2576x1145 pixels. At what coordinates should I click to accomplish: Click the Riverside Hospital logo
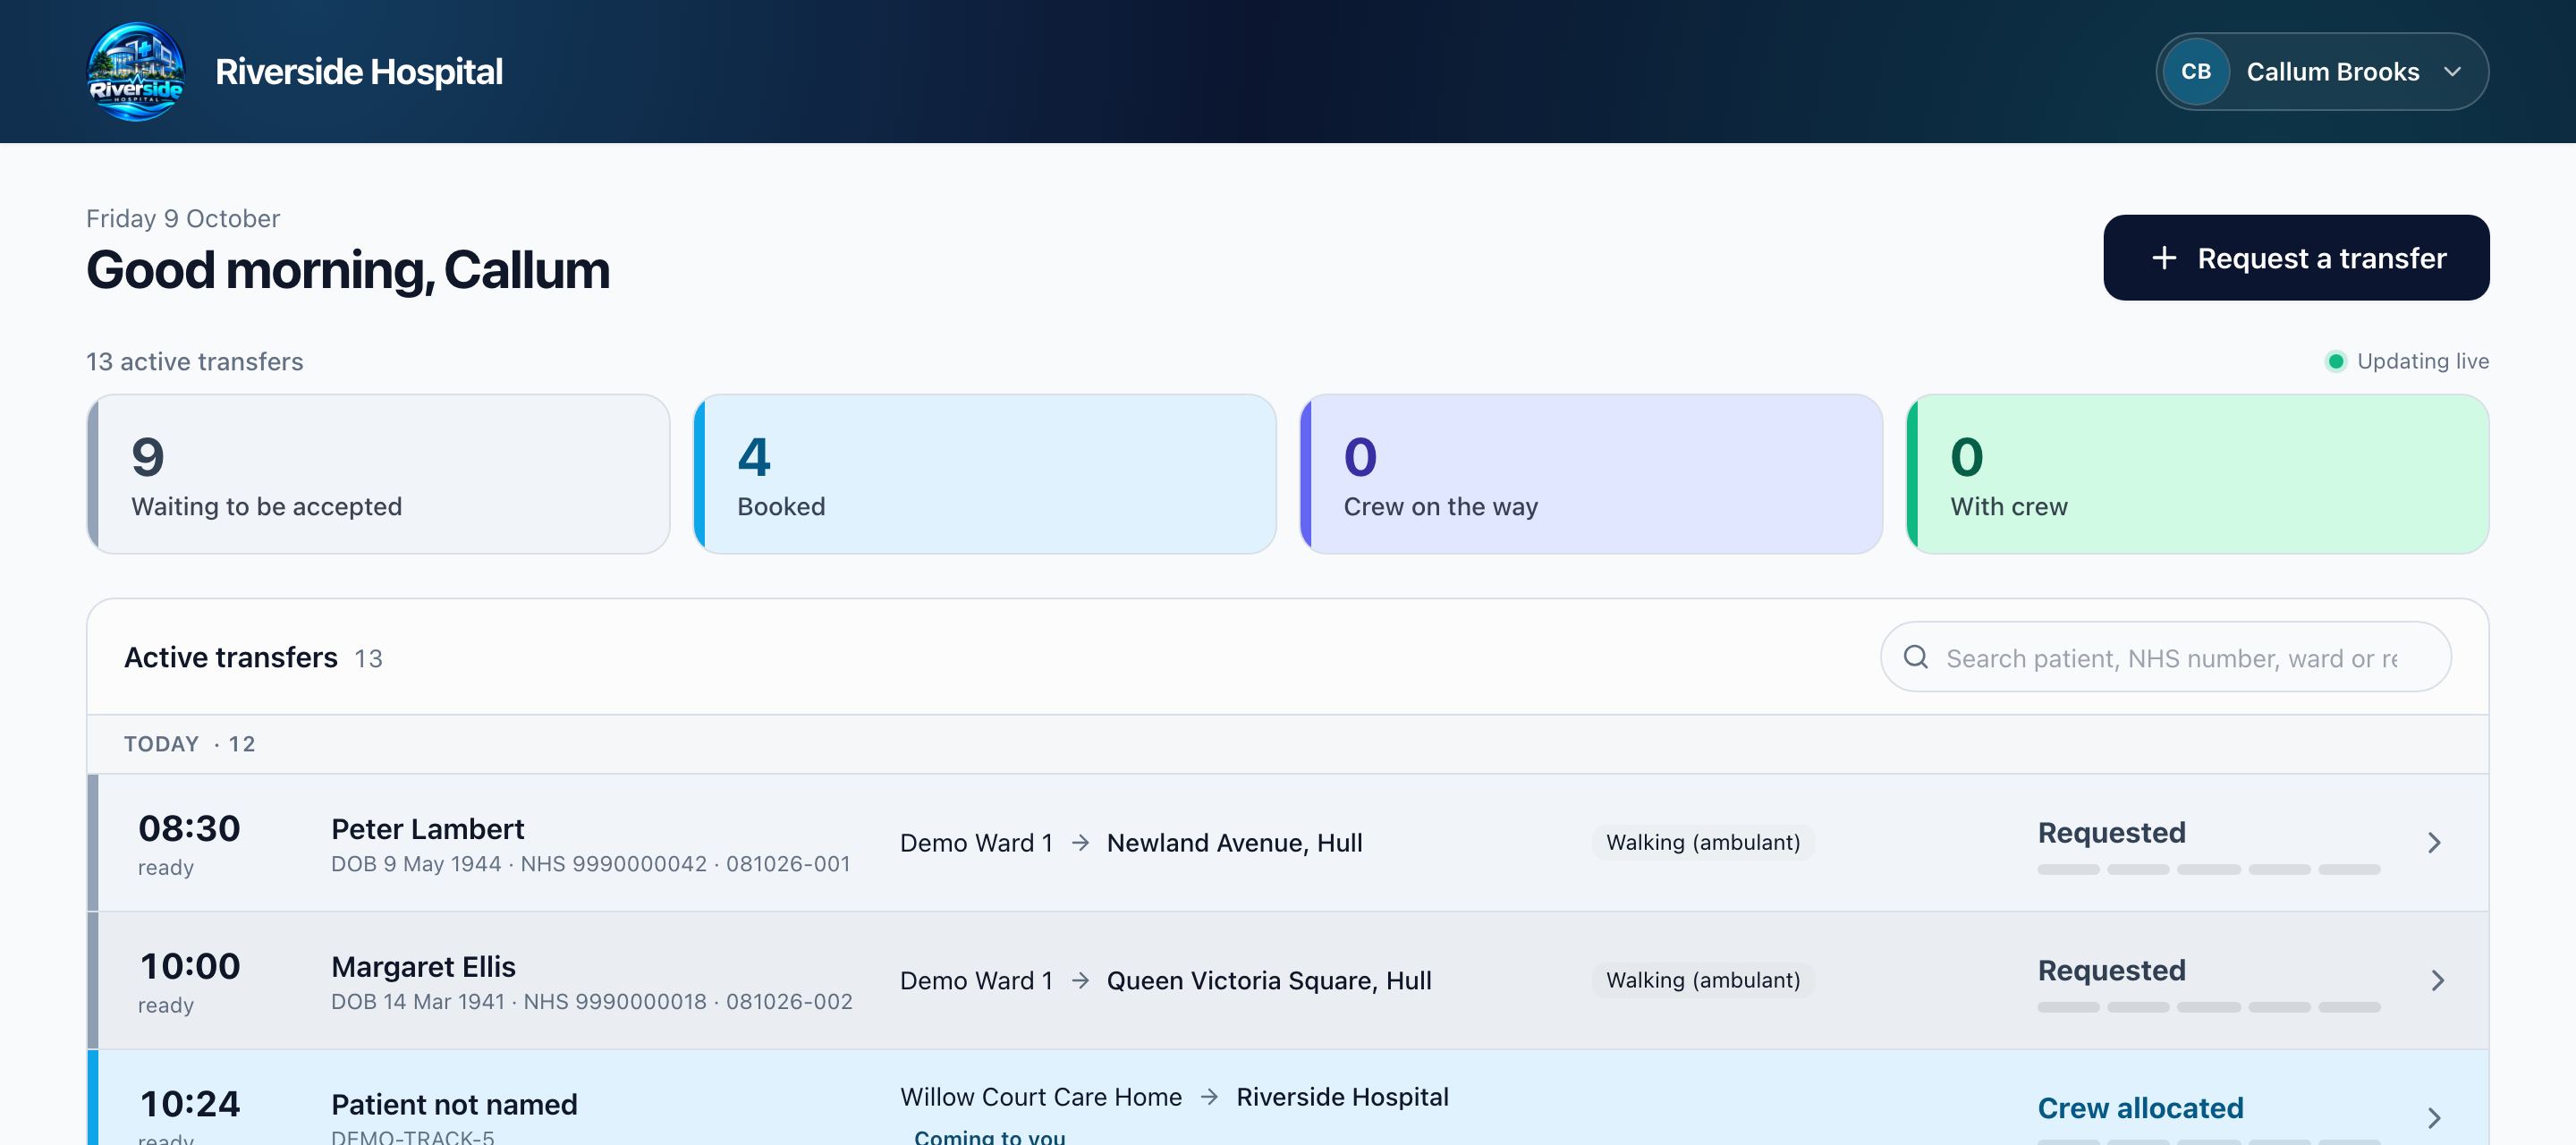pos(136,71)
